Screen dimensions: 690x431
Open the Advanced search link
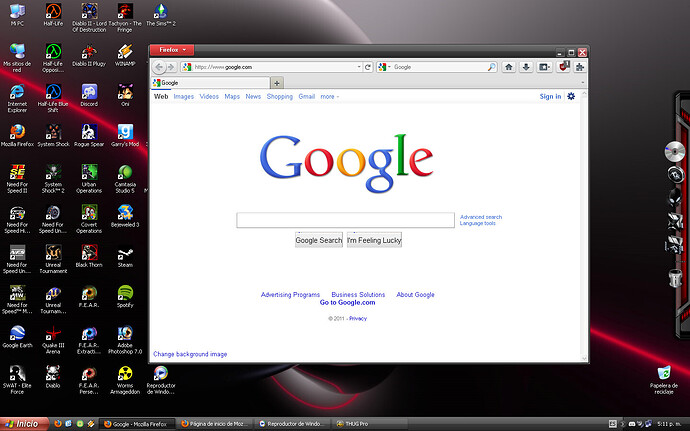click(480, 217)
